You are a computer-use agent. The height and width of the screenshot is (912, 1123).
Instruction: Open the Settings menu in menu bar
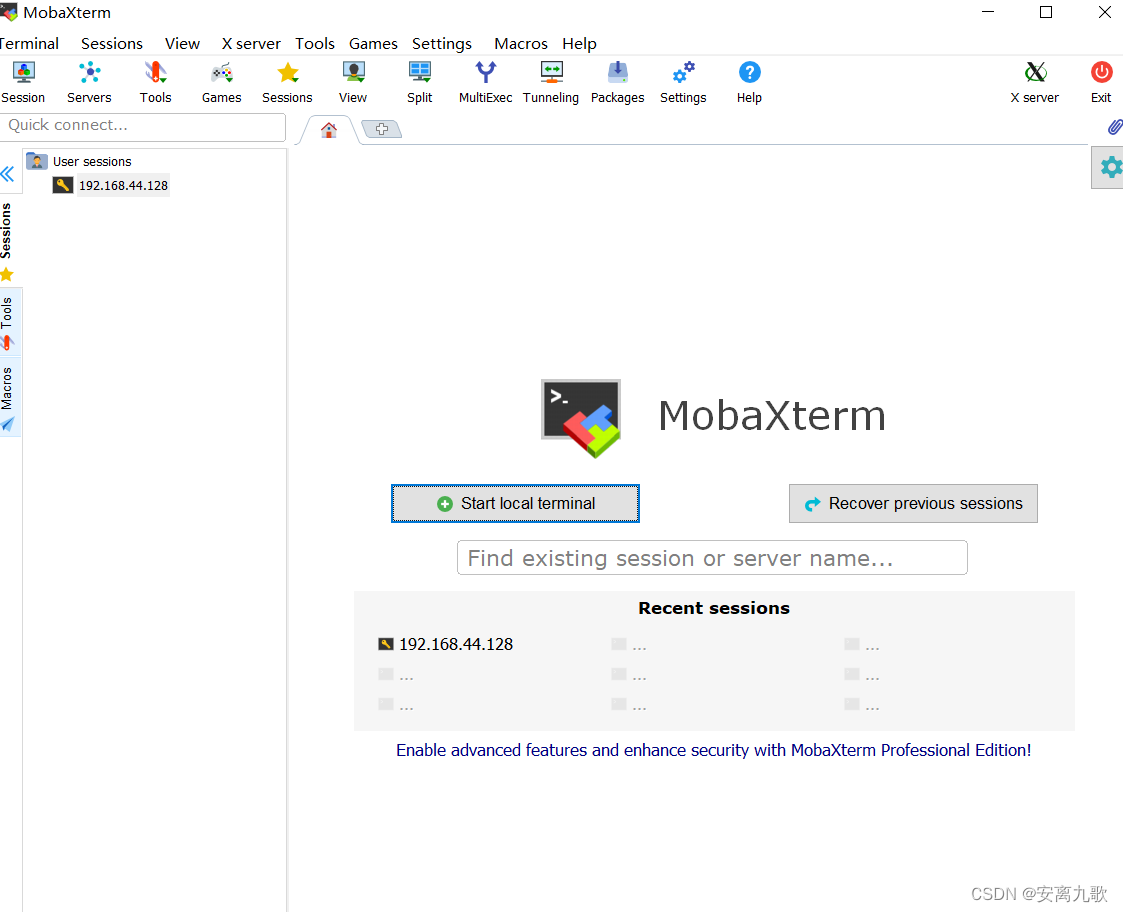441,44
